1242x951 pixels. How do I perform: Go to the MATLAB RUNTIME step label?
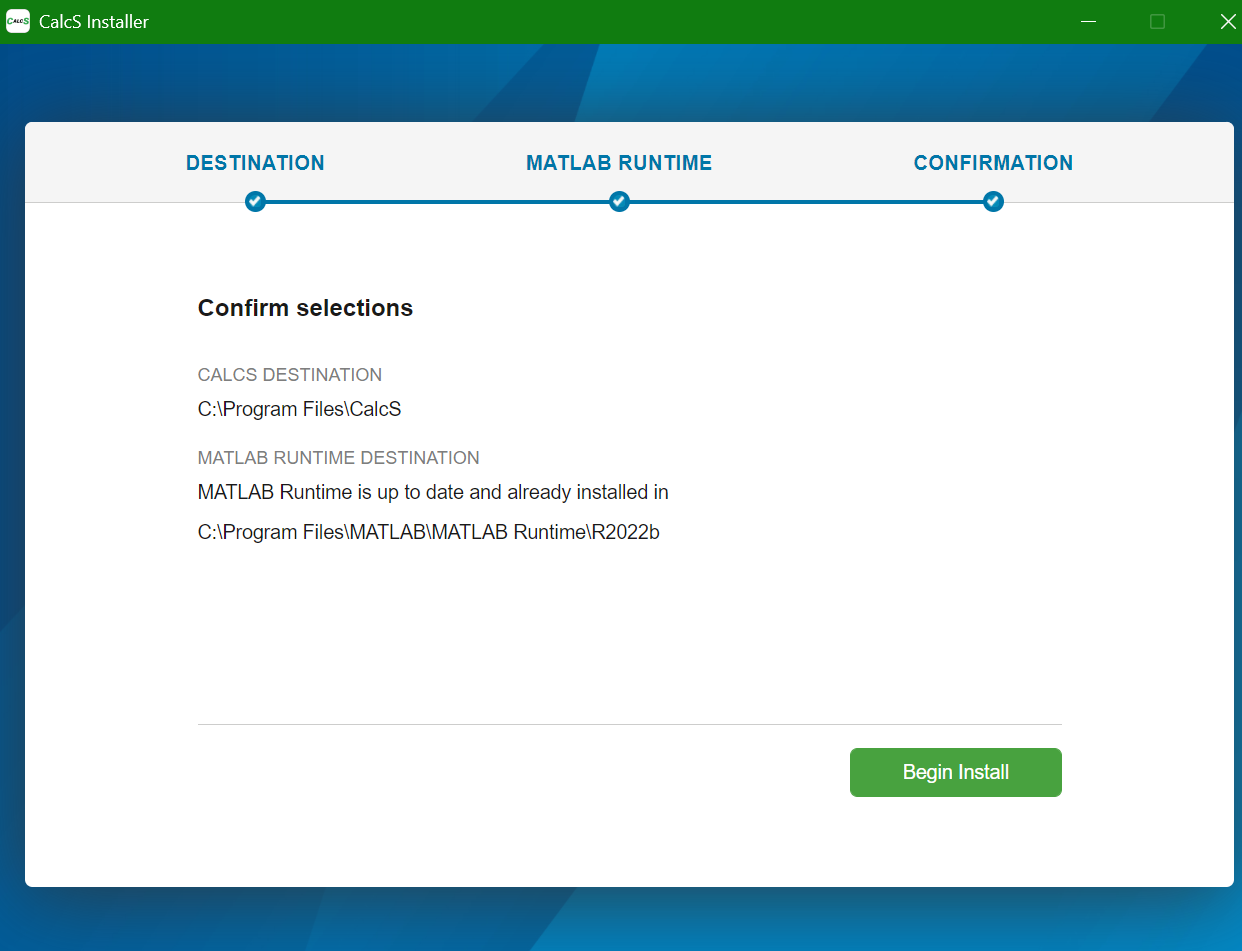click(619, 163)
